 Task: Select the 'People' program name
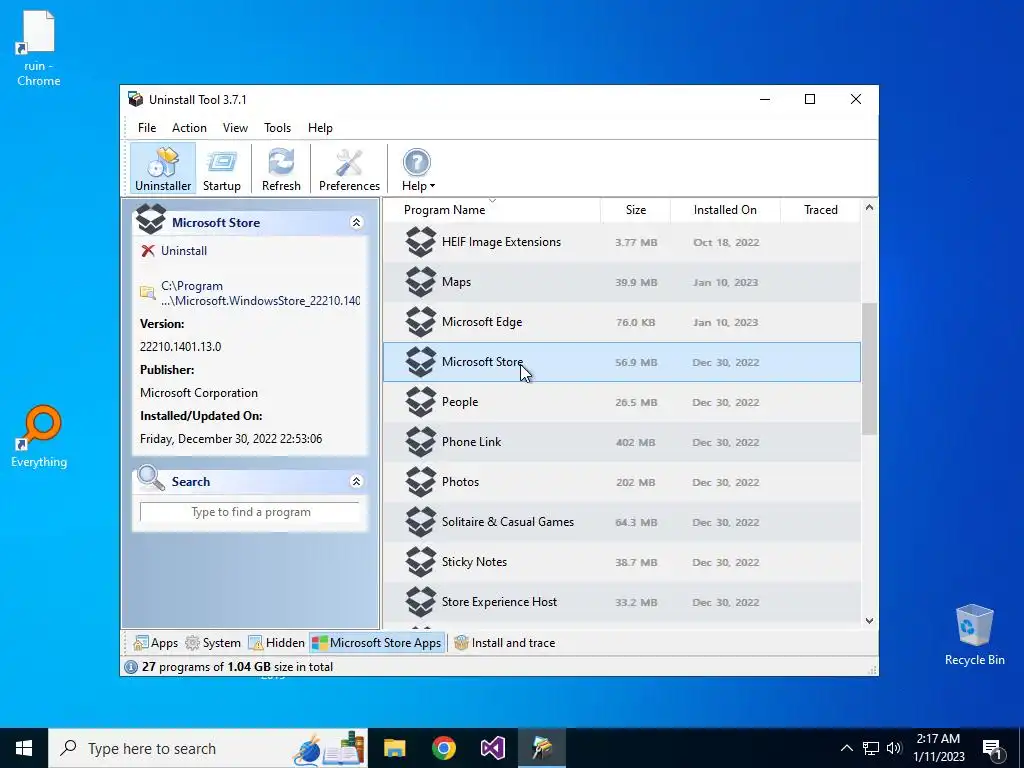[460, 402]
